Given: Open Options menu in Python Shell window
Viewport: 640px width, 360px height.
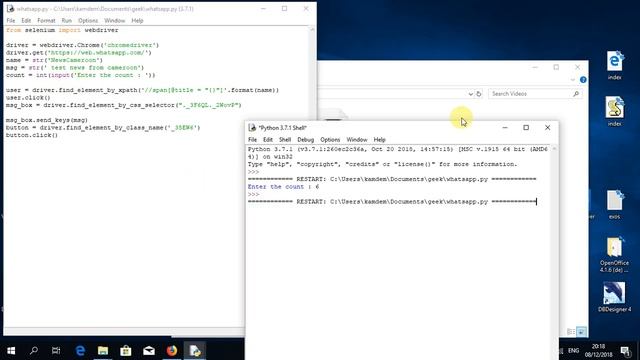Looking at the screenshot, I should click(x=330, y=140).
